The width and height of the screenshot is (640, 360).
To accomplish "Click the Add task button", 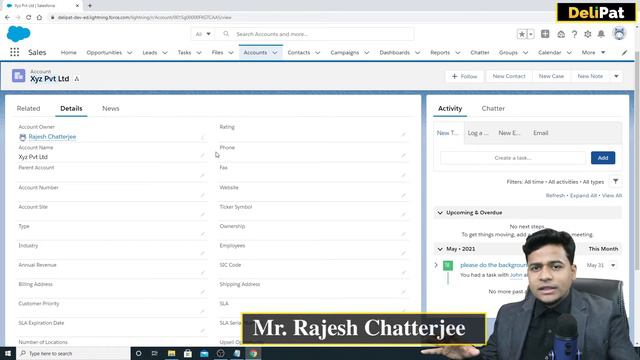I will click(x=603, y=158).
